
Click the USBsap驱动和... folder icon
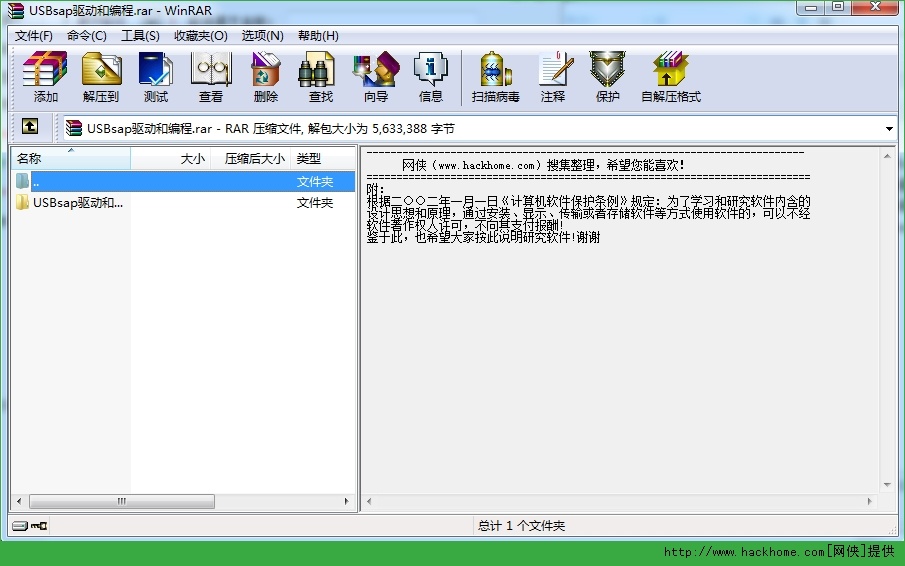[x=23, y=203]
